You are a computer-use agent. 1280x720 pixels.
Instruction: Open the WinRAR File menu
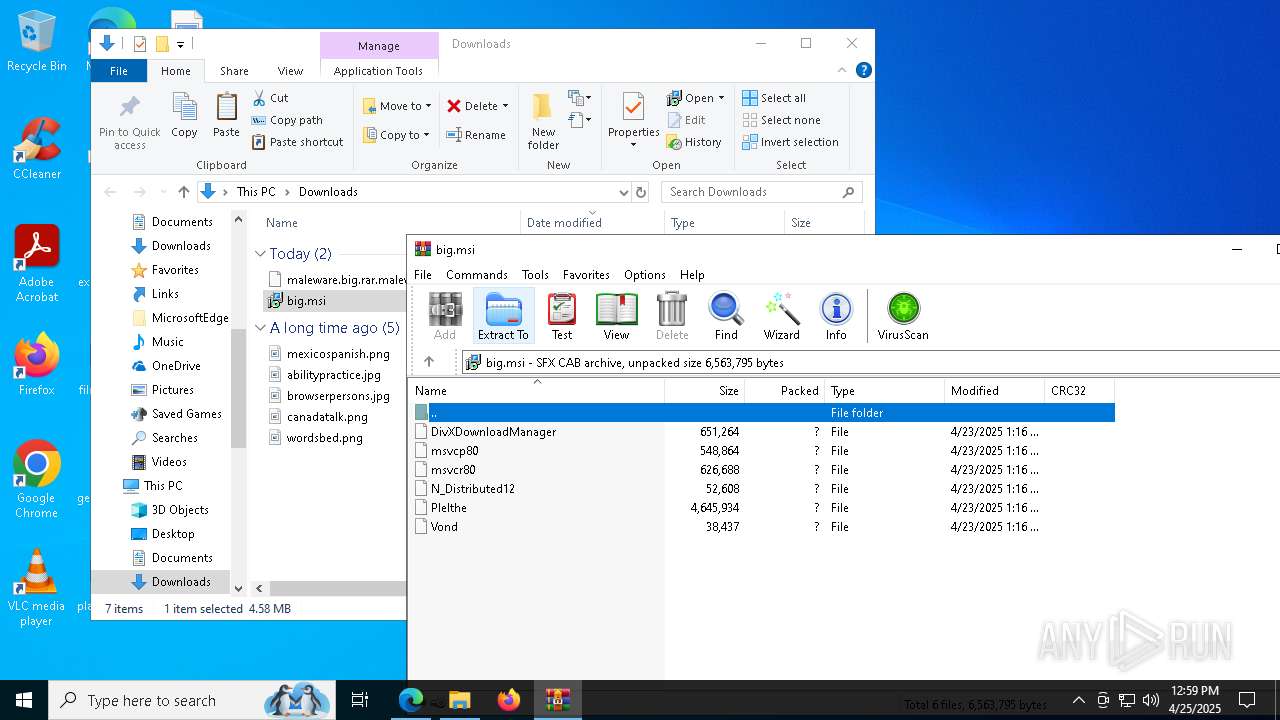(x=423, y=274)
